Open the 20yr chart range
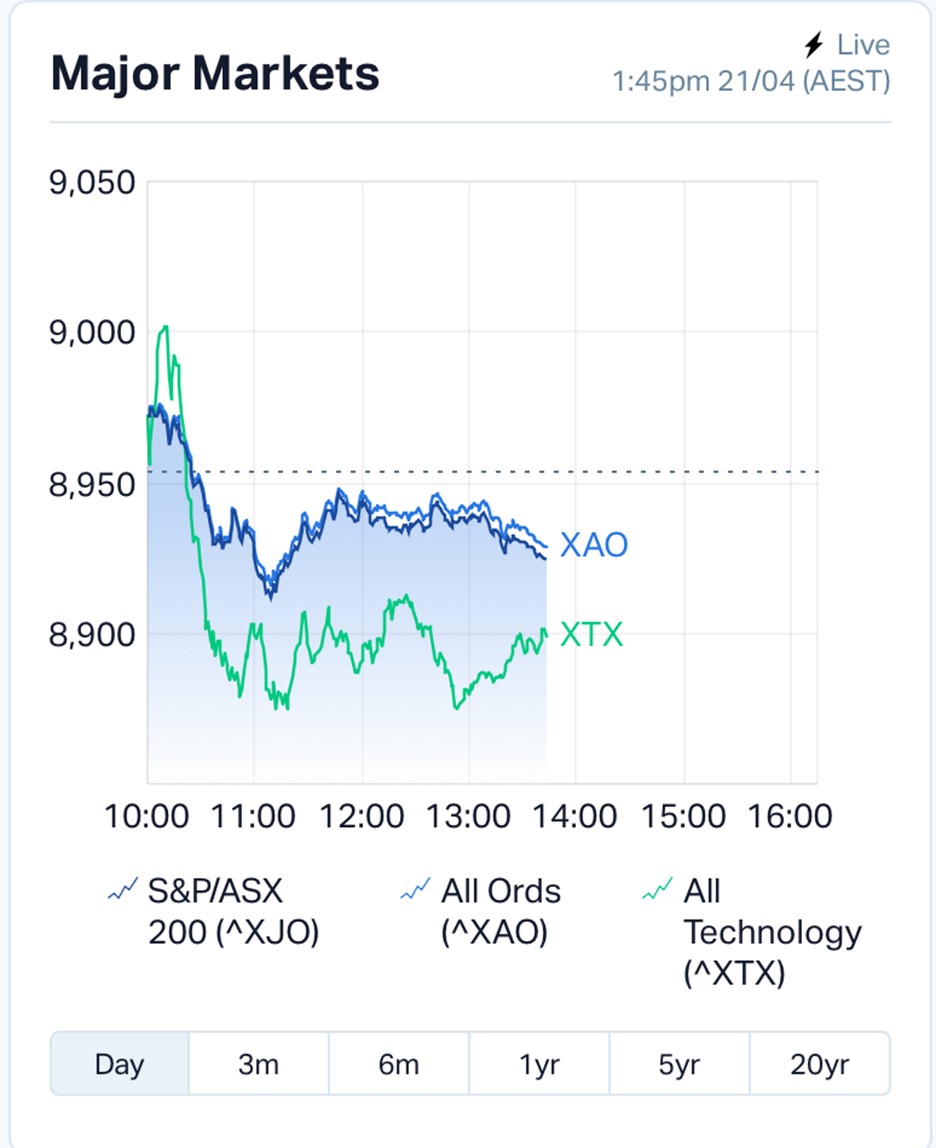This screenshot has width=936, height=1148. (820, 1064)
